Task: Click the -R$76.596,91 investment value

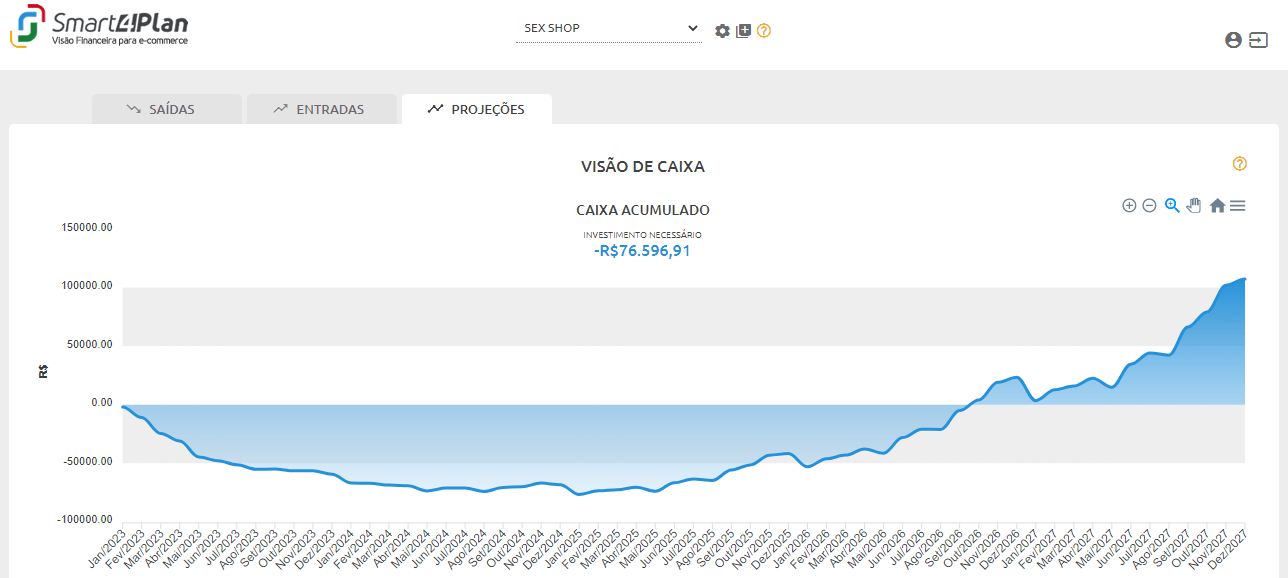Action: [642, 251]
